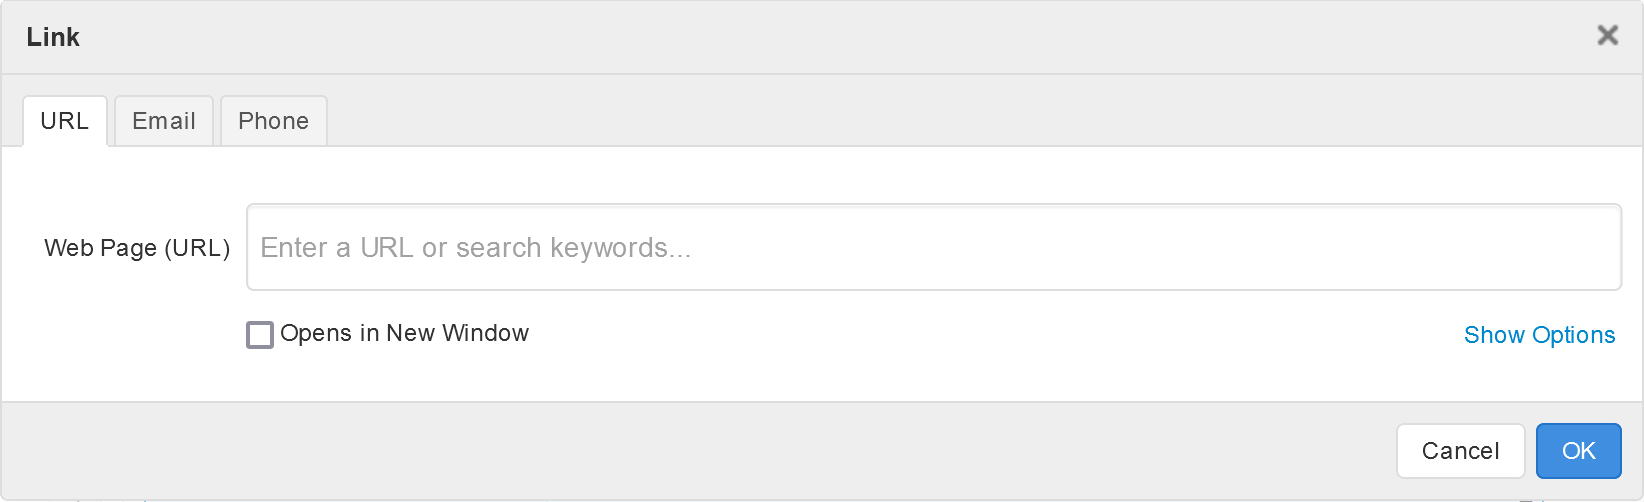Screen dimensions: 1644x502
Task: Click the gray X icon in the title bar
Action: tap(1607, 36)
